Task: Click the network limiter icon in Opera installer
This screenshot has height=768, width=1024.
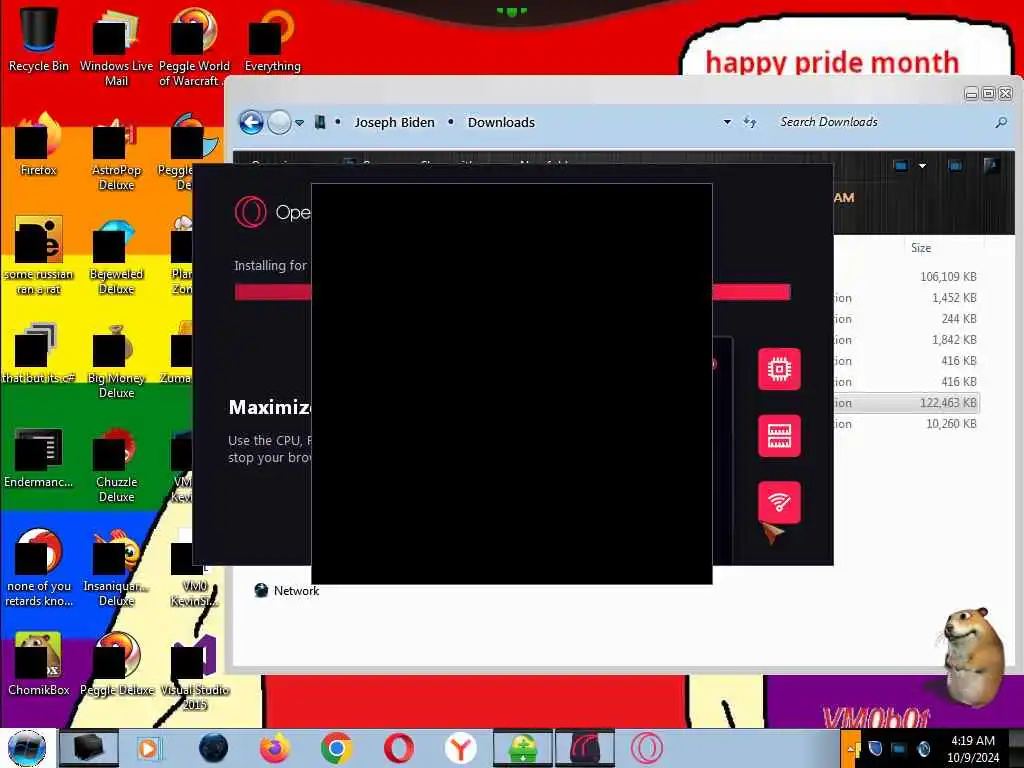Action: coord(779,502)
